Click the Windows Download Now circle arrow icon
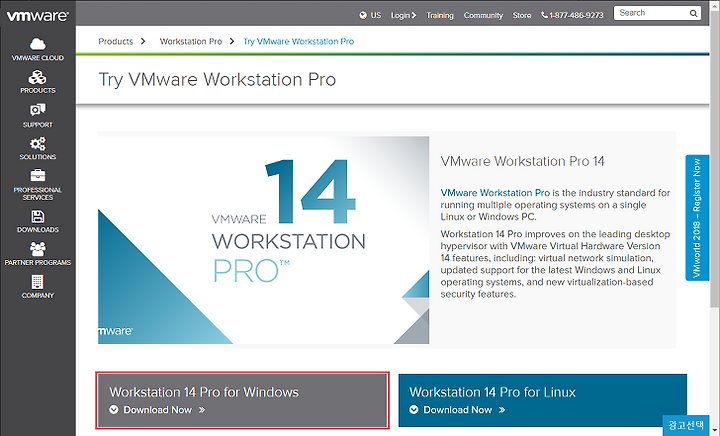This screenshot has height=436, width=720. [x=114, y=409]
